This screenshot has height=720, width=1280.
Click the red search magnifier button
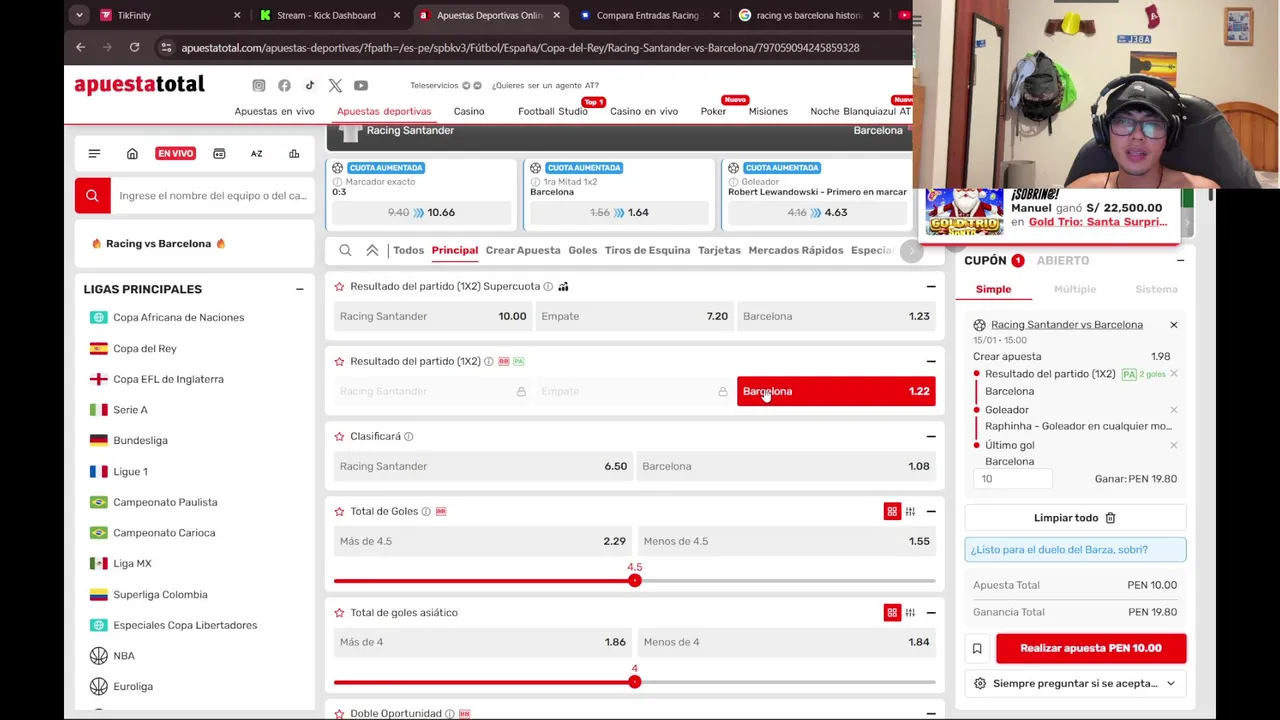92,195
